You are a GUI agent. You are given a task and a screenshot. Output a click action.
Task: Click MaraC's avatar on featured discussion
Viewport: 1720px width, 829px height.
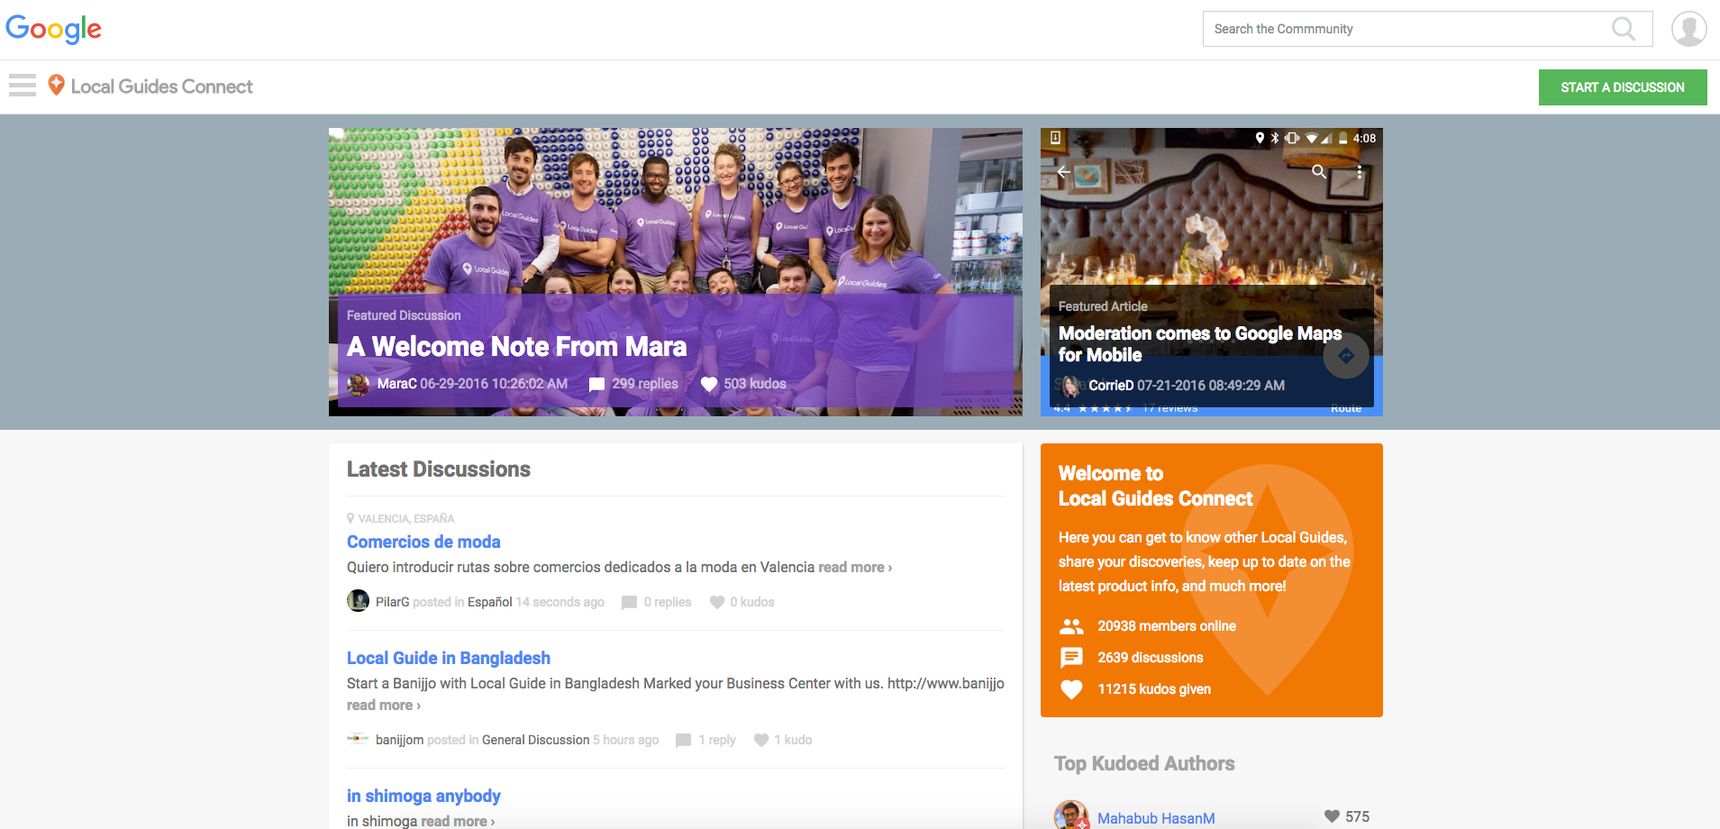(358, 384)
